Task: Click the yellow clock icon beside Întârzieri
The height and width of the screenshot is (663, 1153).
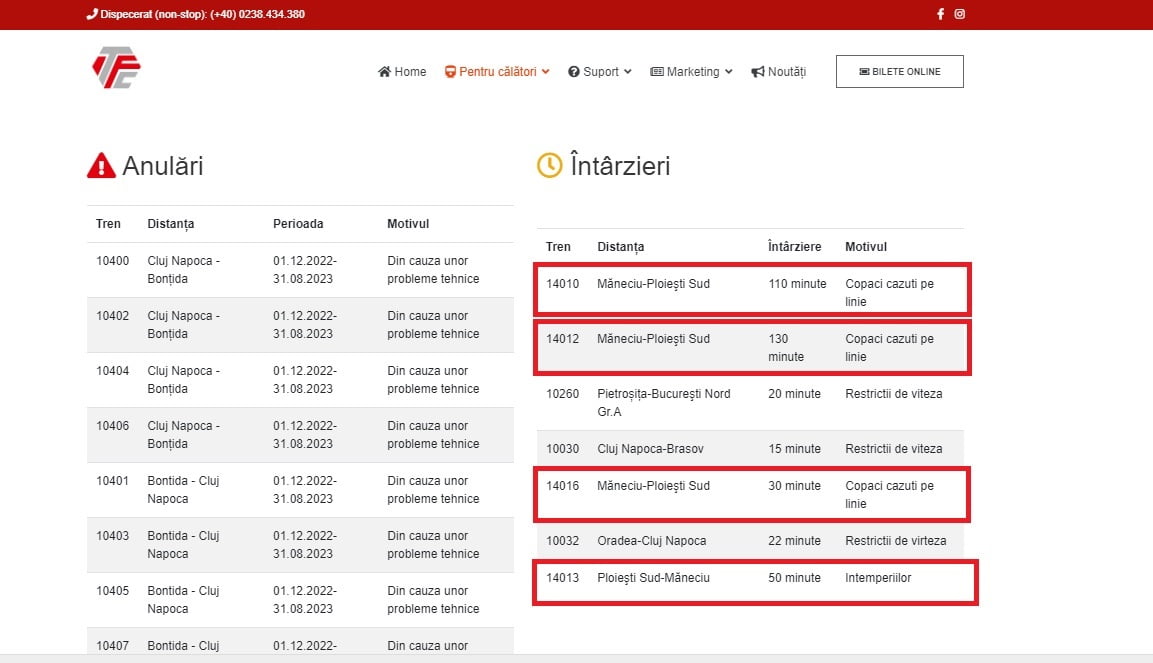Action: (549, 165)
